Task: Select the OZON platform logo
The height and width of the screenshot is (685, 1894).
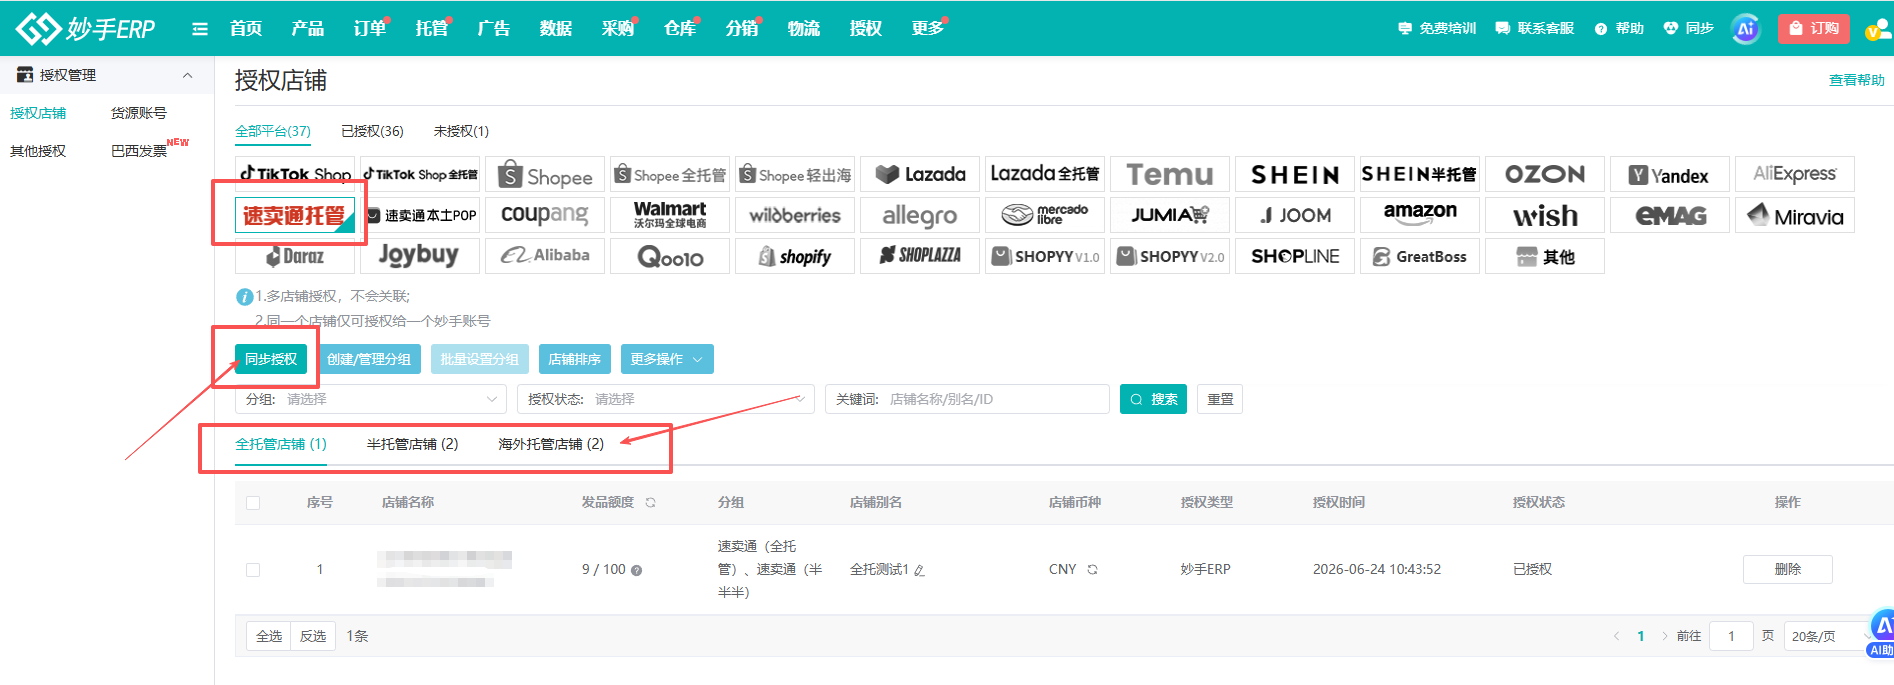Action: pos(1545,174)
